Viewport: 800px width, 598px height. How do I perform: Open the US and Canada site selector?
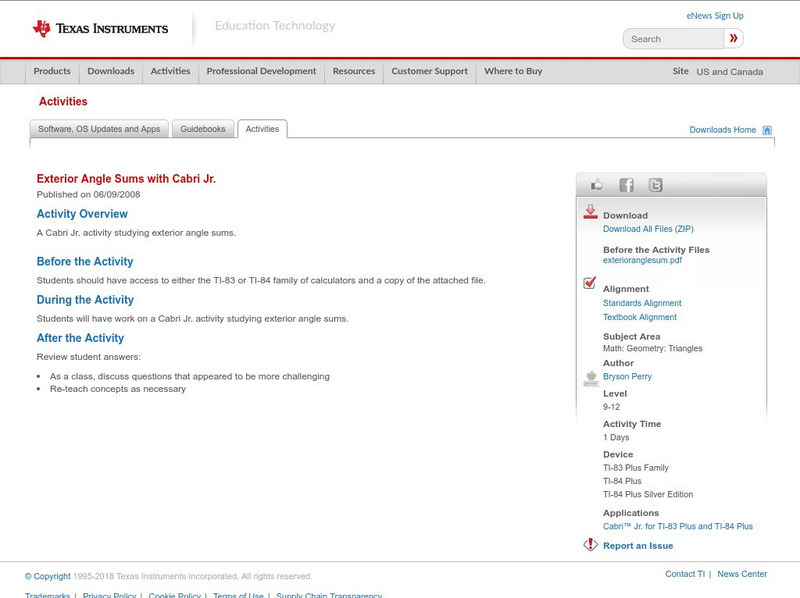(729, 72)
